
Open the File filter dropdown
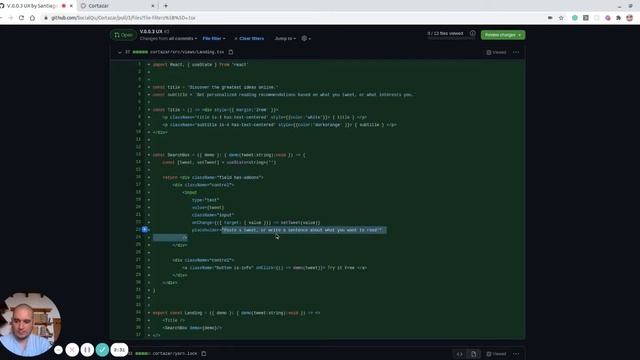(214, 38)
